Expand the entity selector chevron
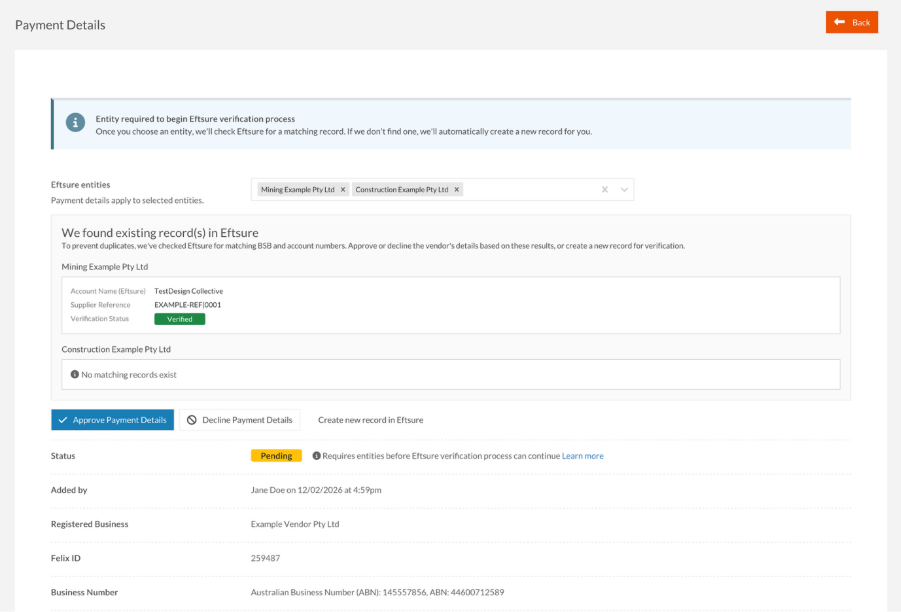 (x=623, y=189)
